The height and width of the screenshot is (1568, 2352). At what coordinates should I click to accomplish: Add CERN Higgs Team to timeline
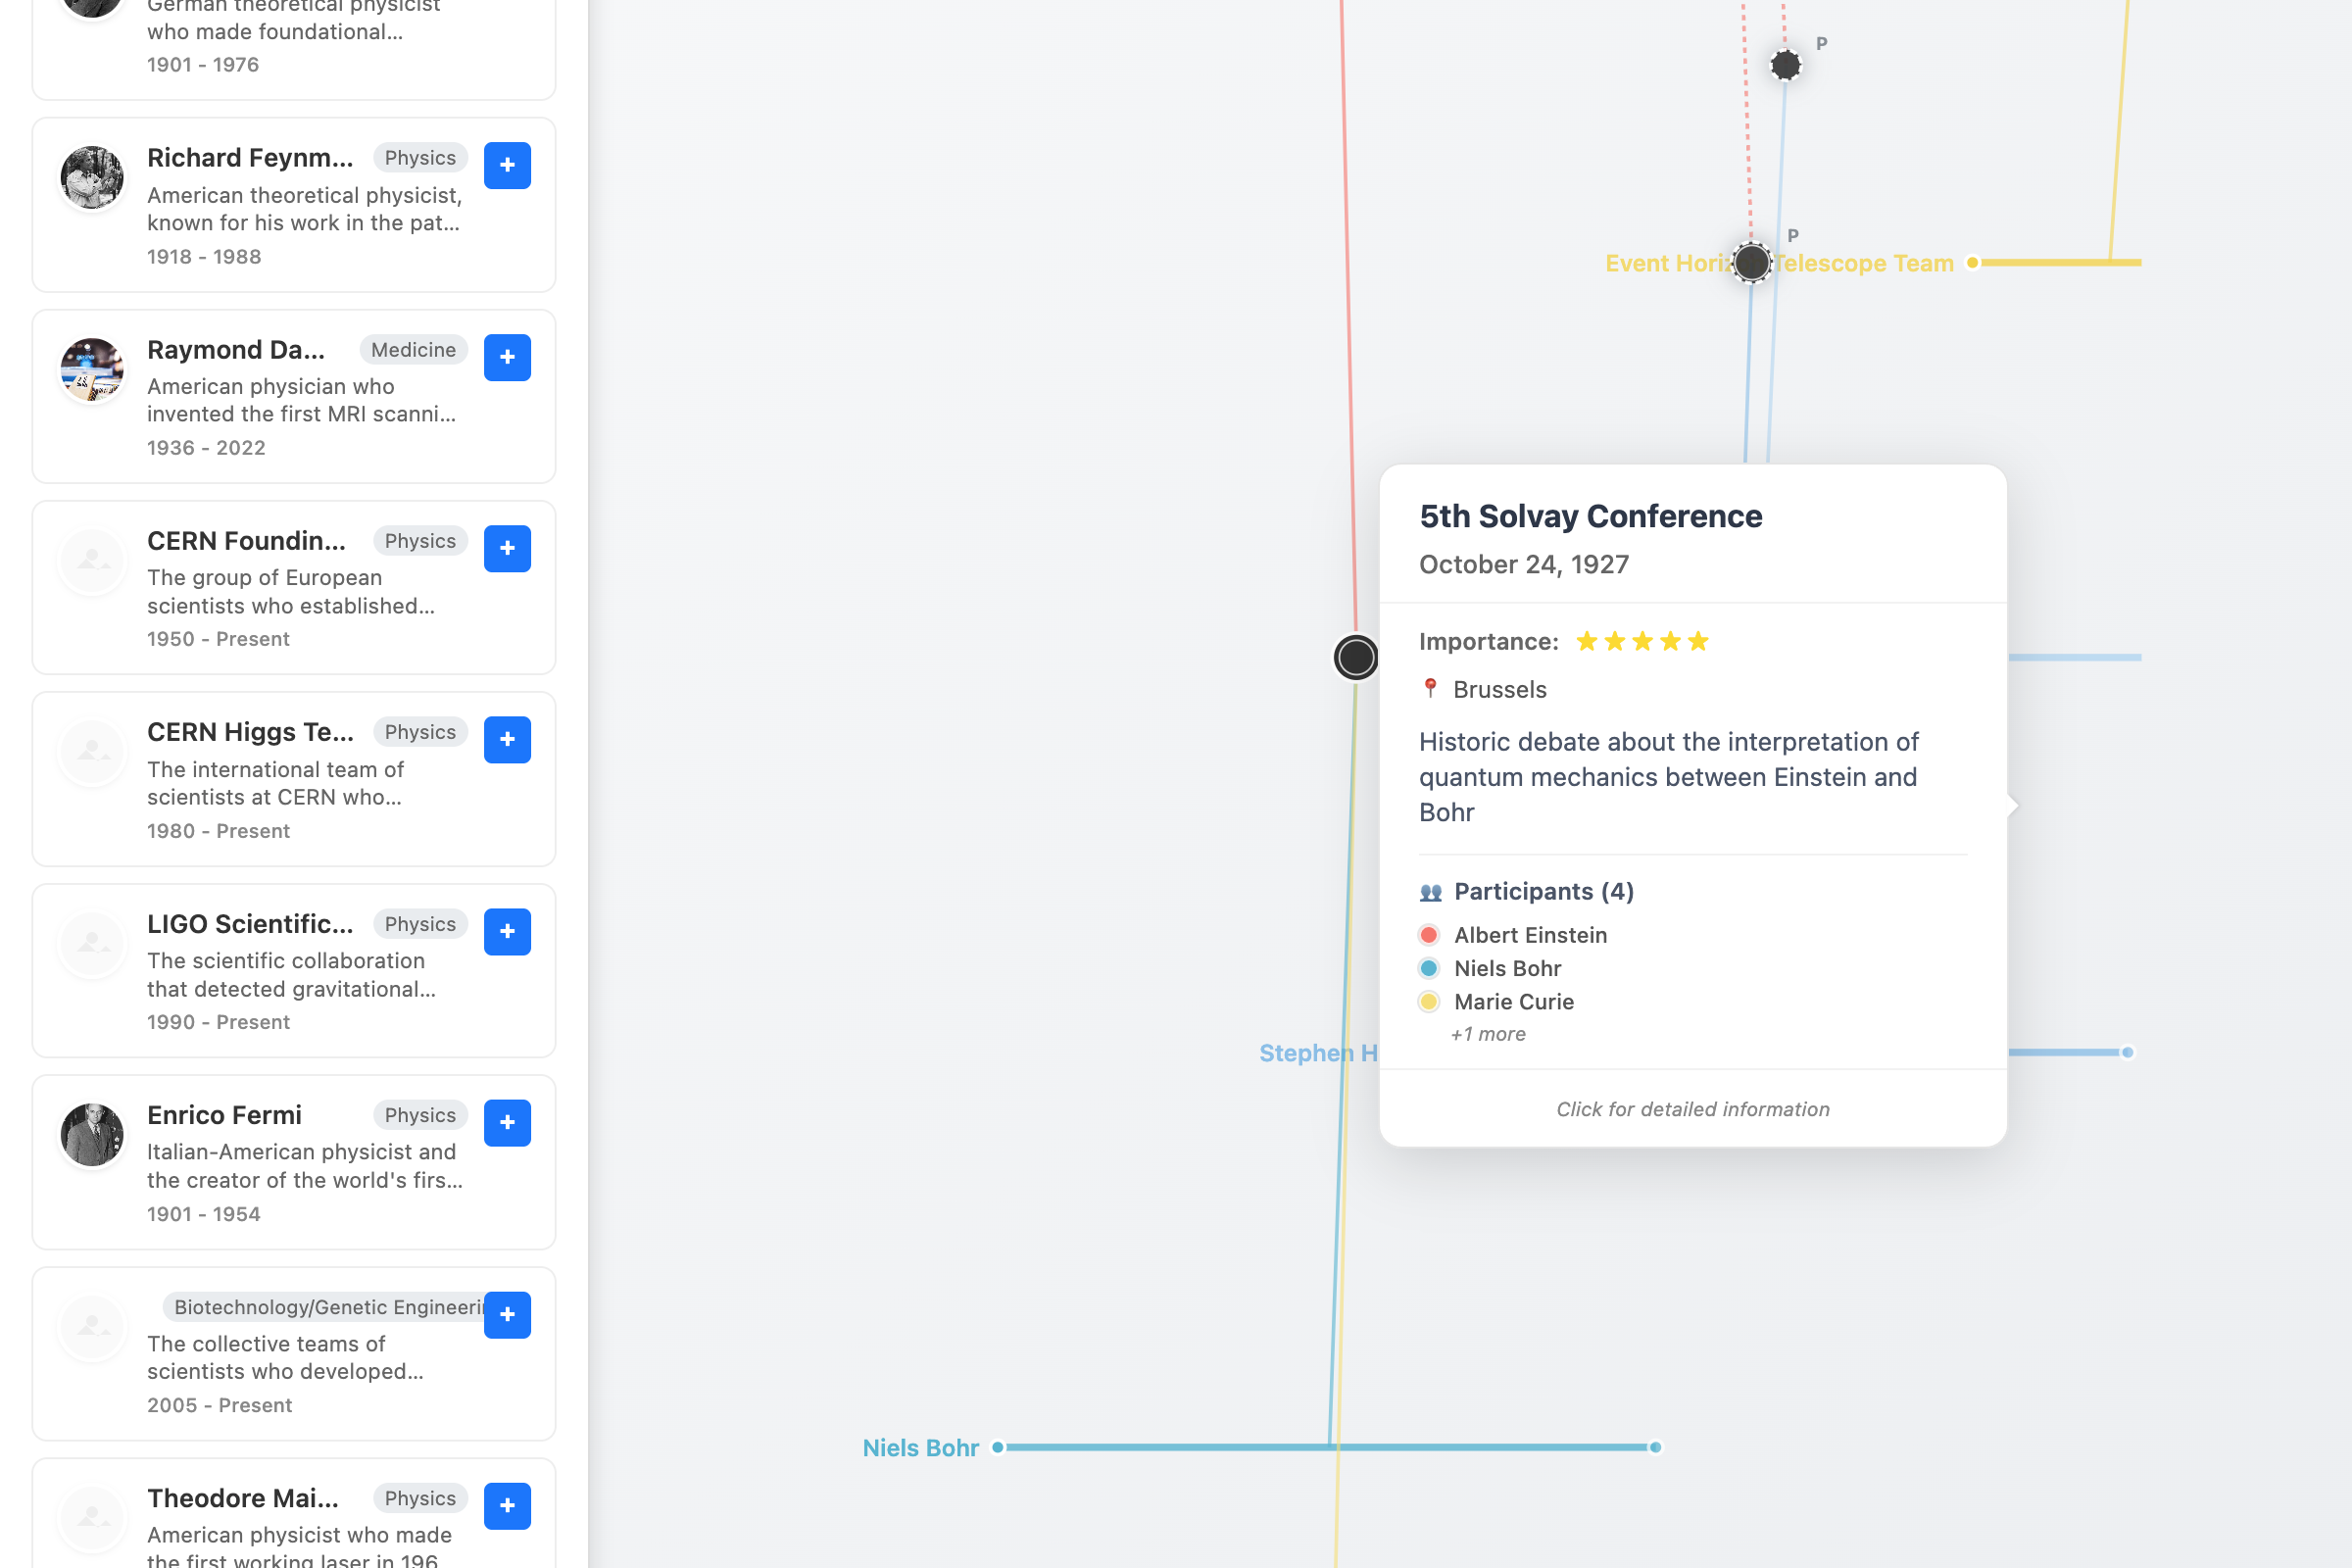point(507,739)
